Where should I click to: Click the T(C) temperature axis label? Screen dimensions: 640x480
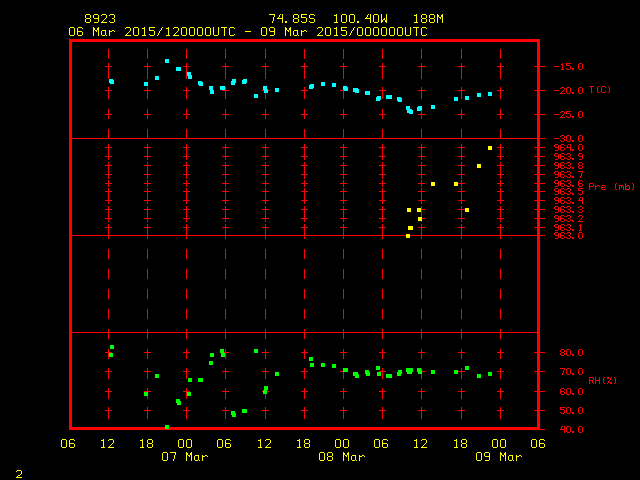(599, 90)
